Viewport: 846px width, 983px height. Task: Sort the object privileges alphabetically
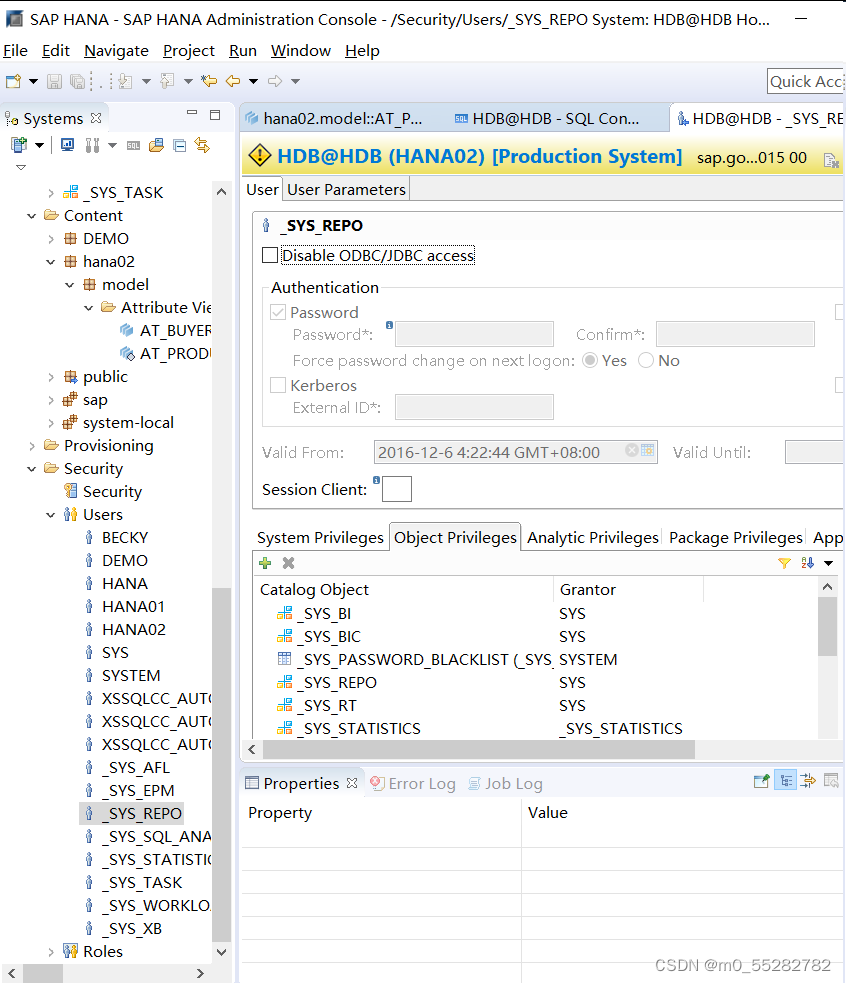click(808, 563)
